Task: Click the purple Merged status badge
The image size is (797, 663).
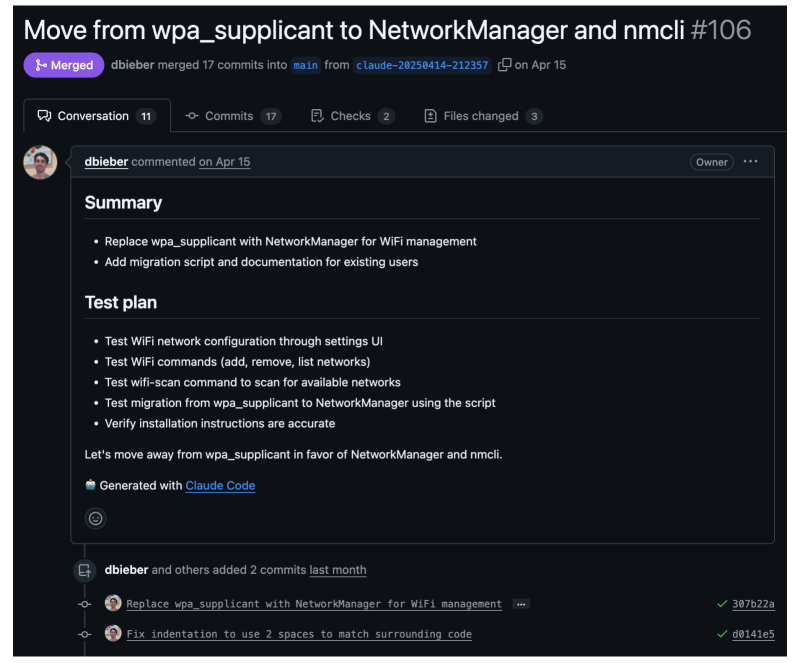Action: (64, 65)
